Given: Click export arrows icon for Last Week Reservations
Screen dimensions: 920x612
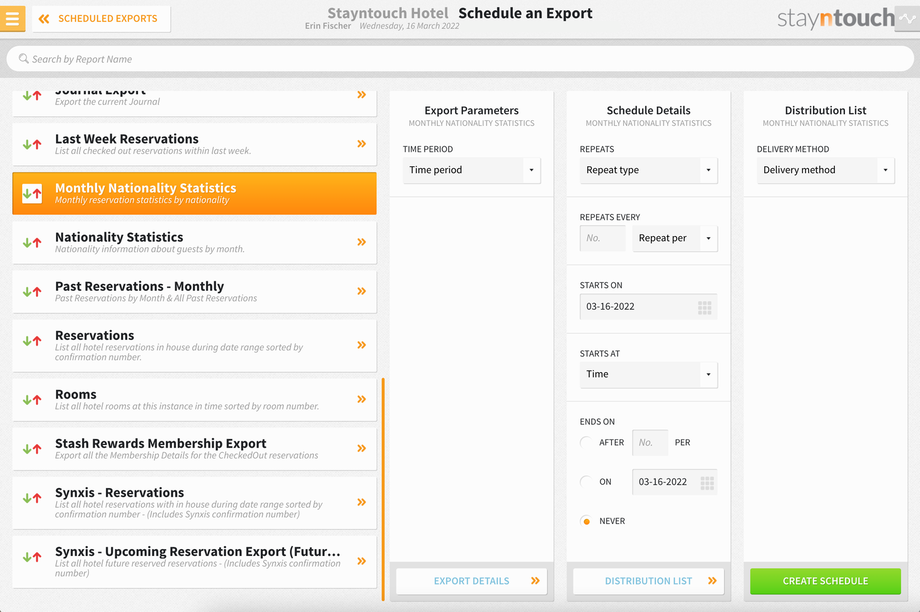Looking at the screenshot, I should tap(32, 144).
